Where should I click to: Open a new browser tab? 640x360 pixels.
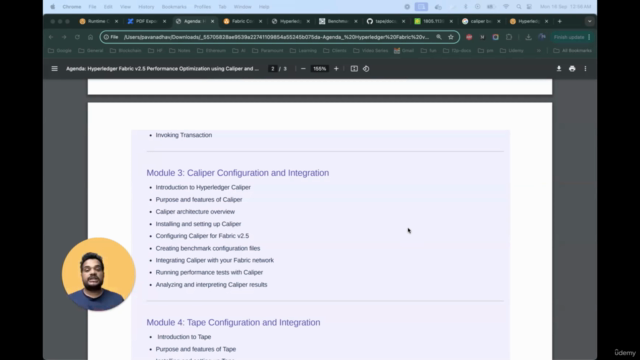560,21
